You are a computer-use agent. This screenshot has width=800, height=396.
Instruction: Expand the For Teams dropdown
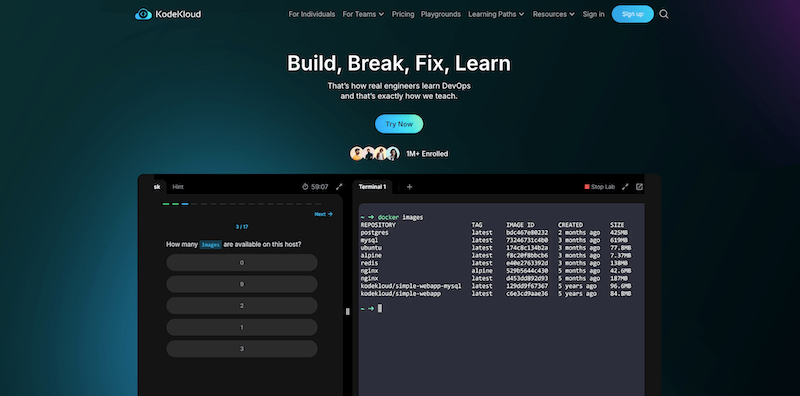(x=363, y=14)
